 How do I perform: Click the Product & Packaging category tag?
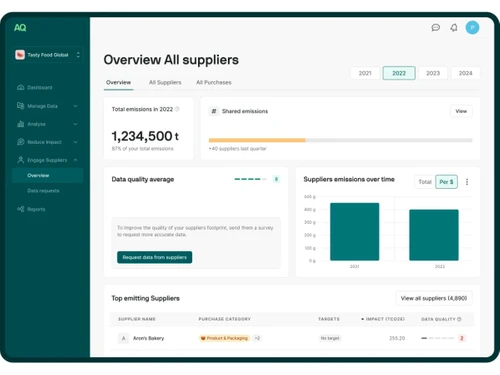coord(224,338)
